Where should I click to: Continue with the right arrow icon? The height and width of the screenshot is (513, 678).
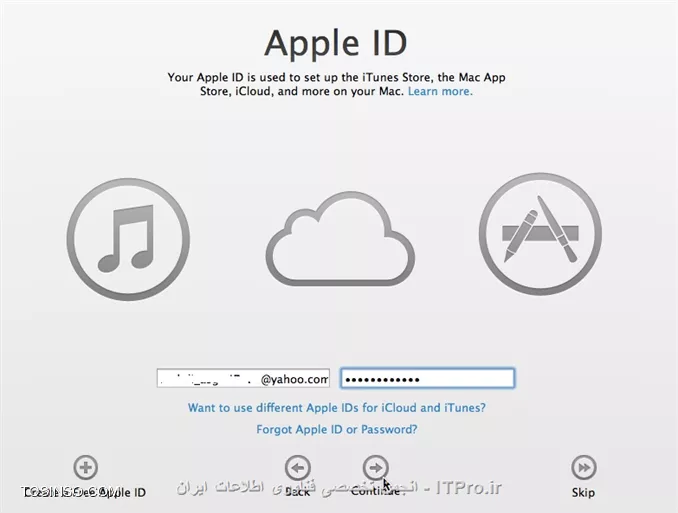point(375,468)
